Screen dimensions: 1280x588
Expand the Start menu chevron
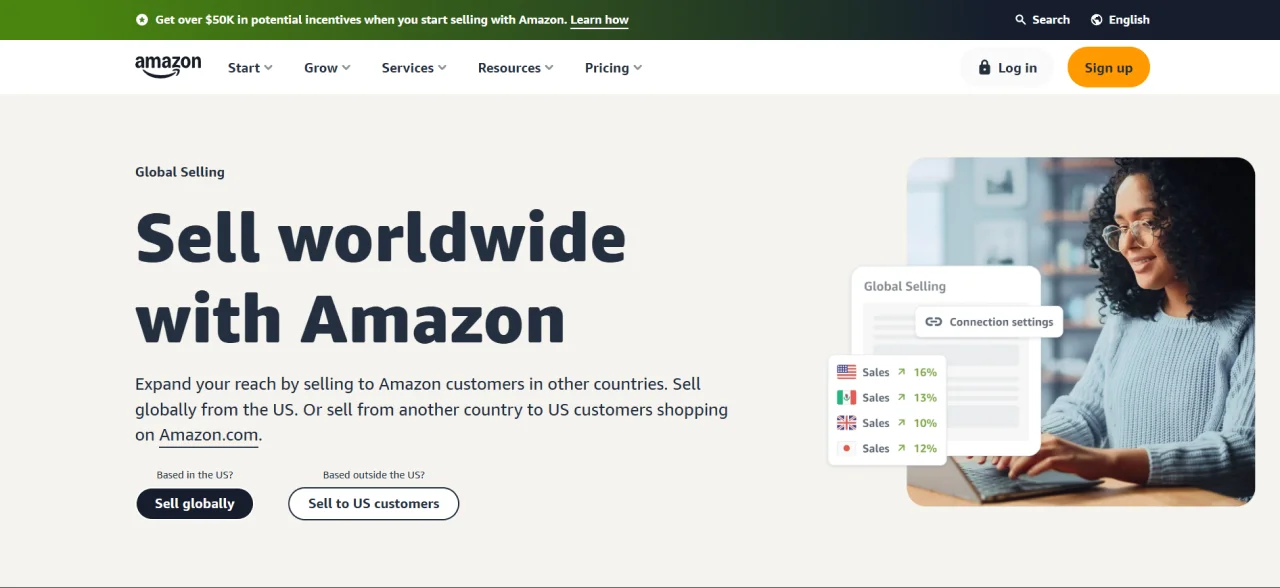pos(268,68)
